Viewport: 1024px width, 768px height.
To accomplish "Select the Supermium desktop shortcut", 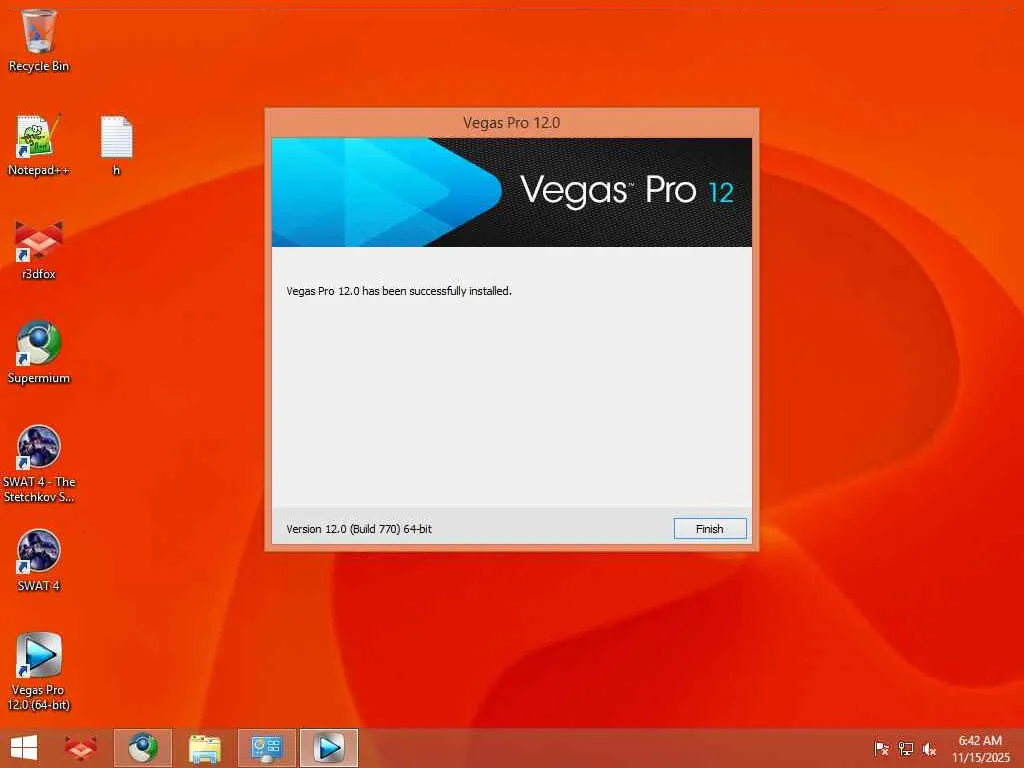I will (x=39, y=353).
